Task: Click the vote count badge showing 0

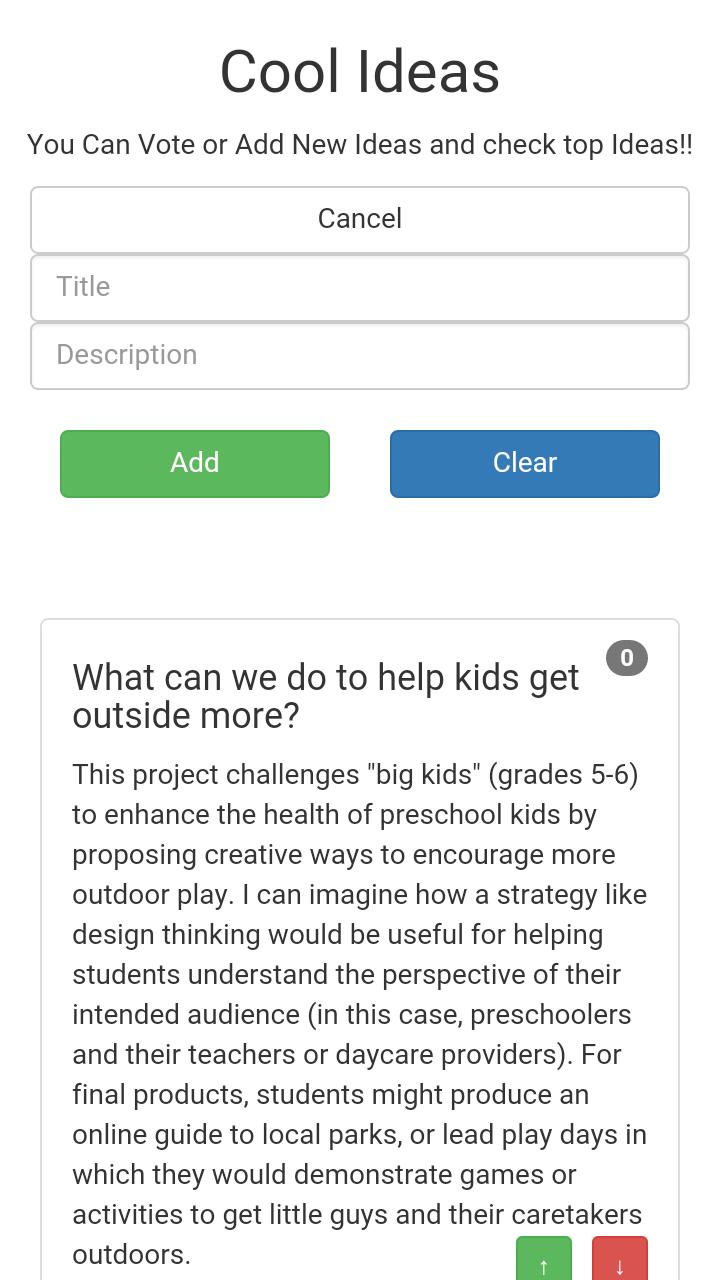Action: pos(627,658)
